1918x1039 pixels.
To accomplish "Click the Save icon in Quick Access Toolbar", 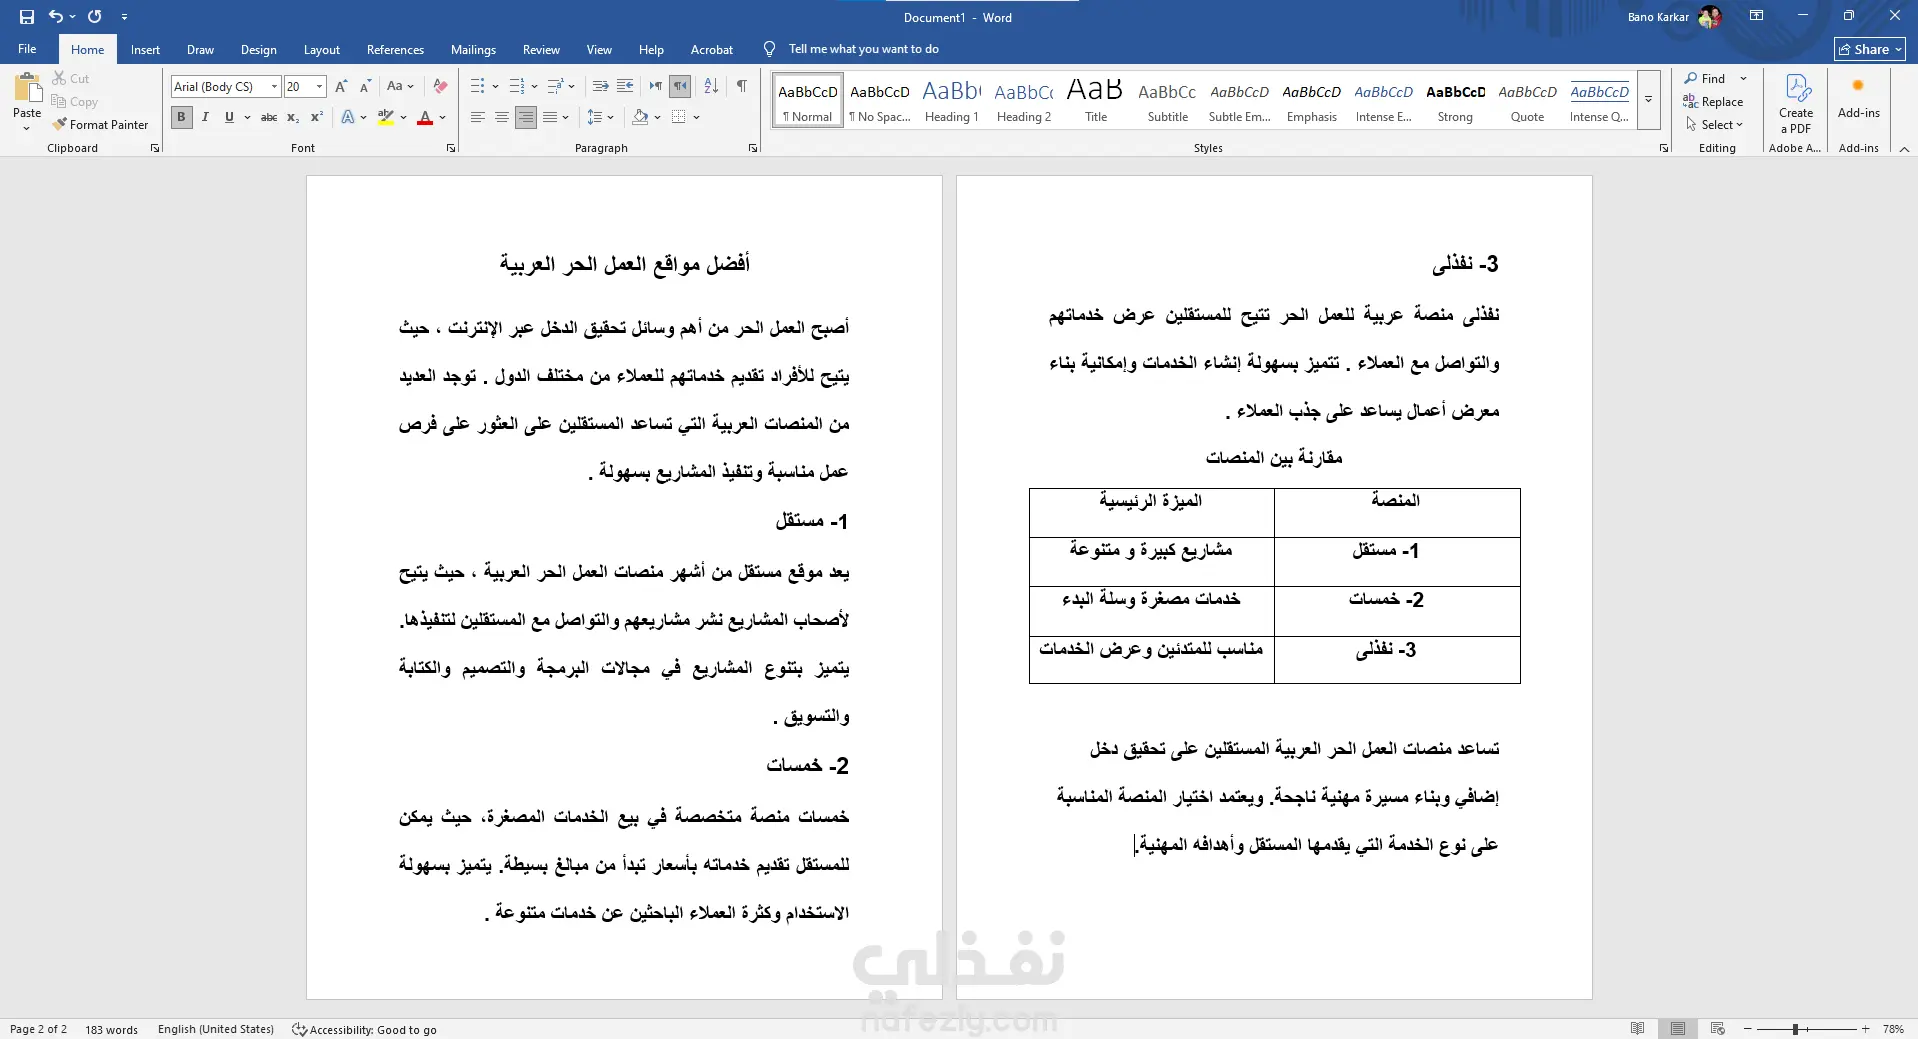I will [27, 17].
